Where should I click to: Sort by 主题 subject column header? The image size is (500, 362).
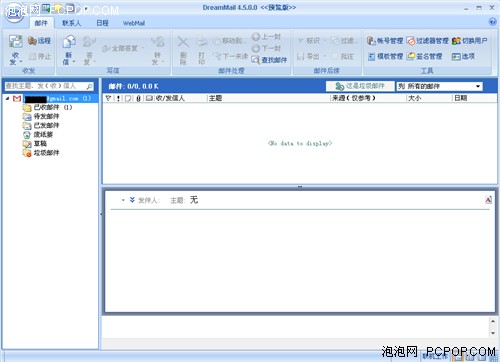point(268,98)
